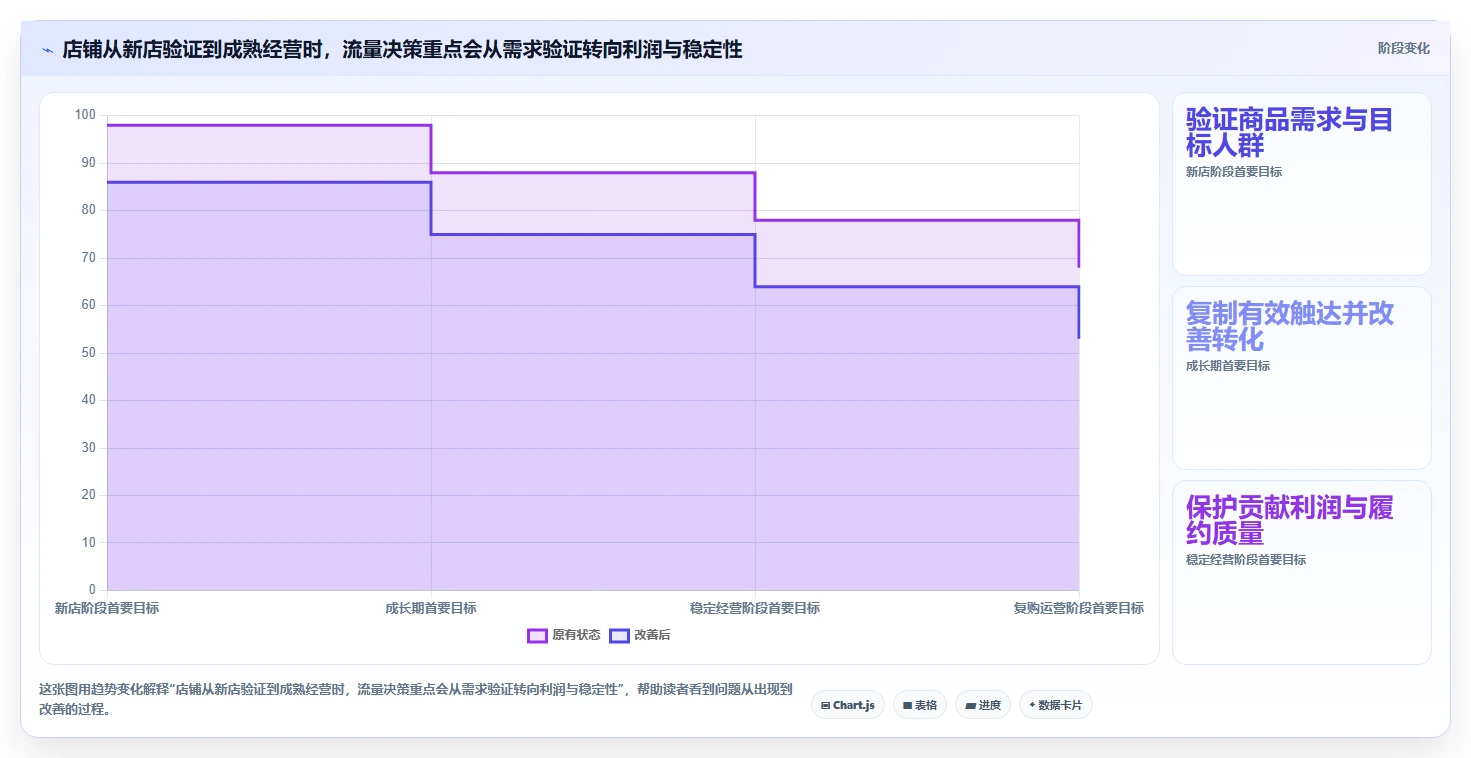The image size is (1471, 758).
Task: Click the 稳定经营阶段首要目标 axis label
Action: [x=755, y=608]
